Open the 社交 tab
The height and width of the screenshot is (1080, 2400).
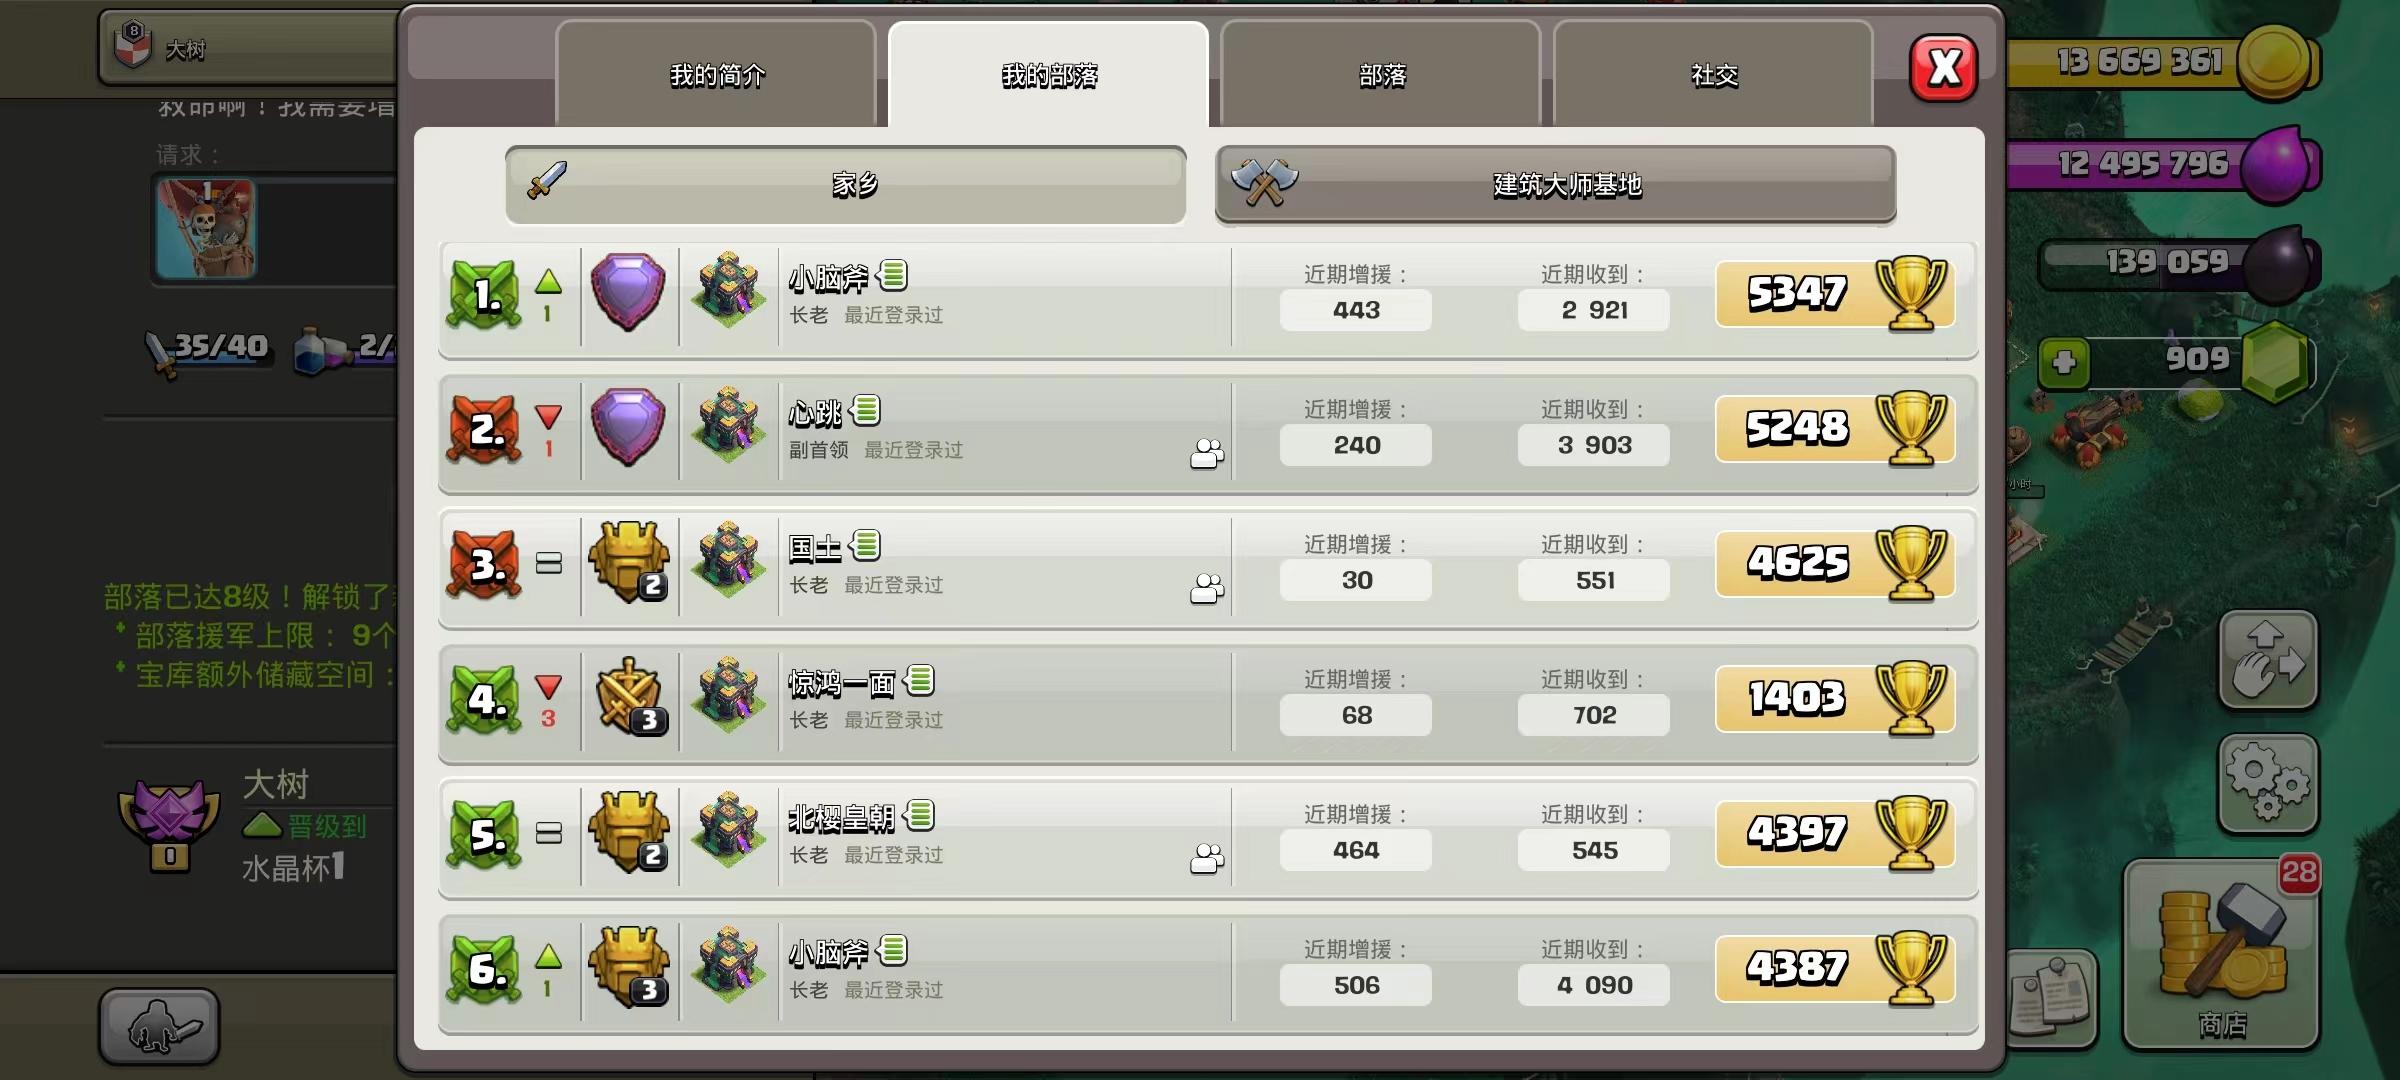pyautogui.click(x=1713, y=75)
